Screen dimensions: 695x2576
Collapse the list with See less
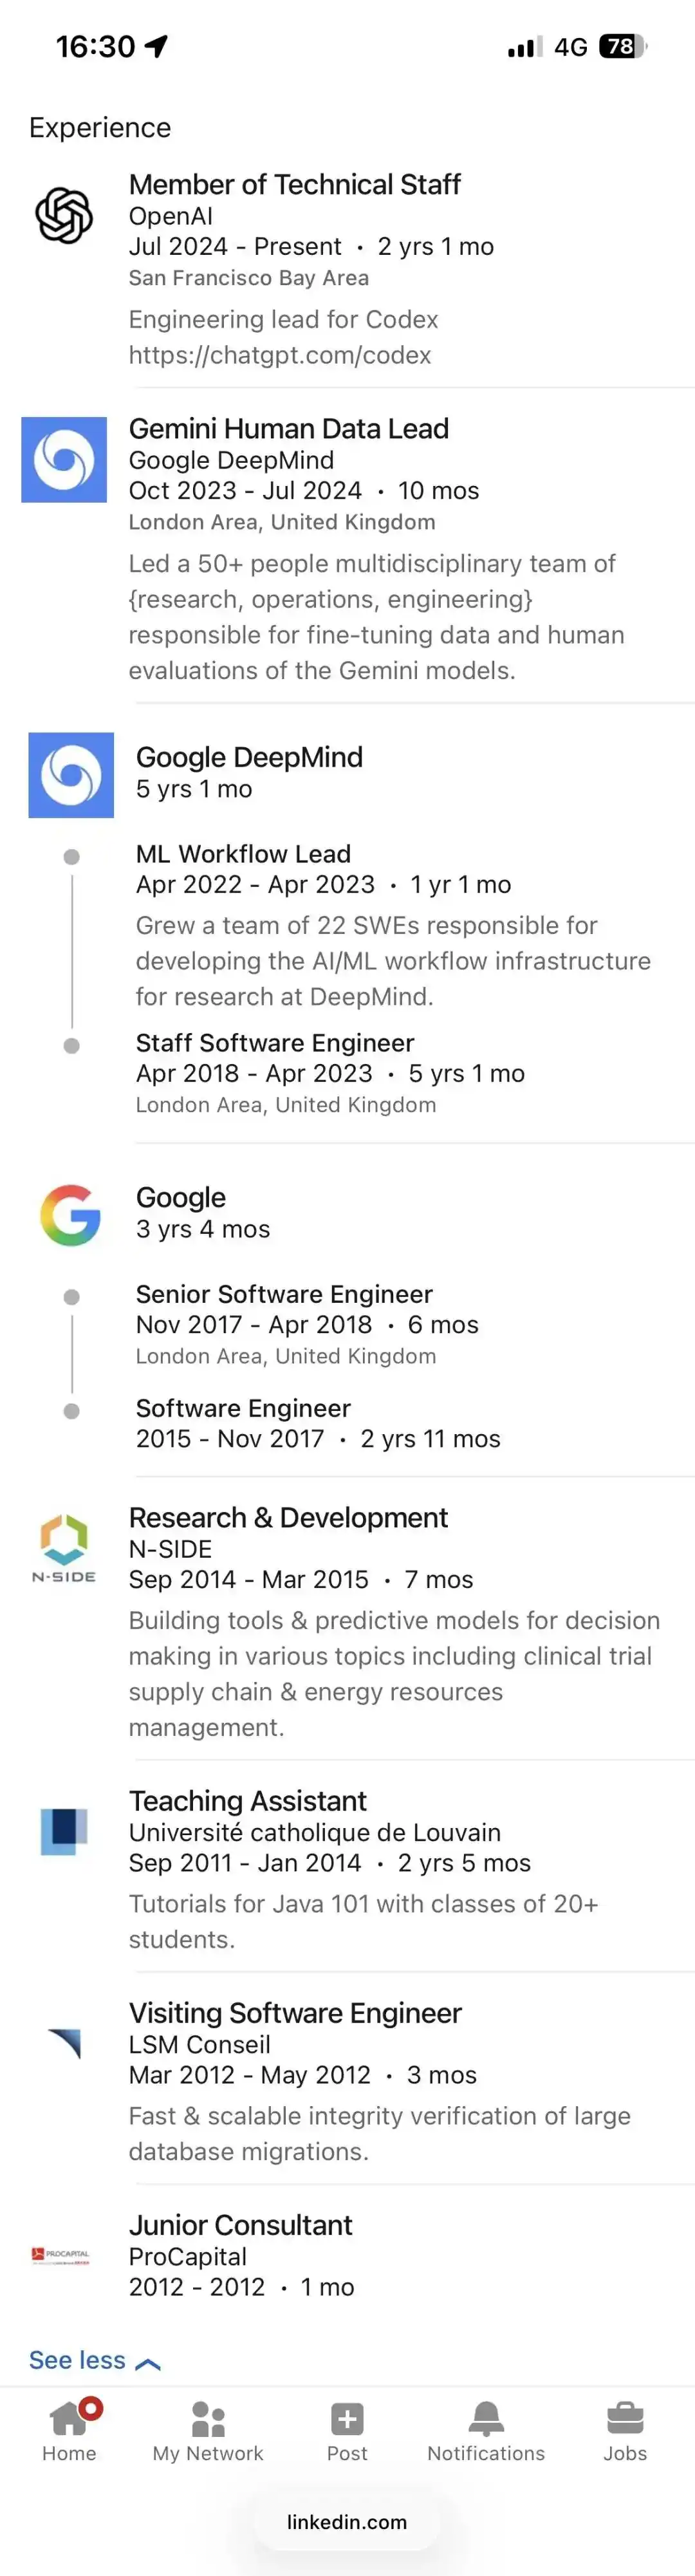click(x=77, y=2361)
